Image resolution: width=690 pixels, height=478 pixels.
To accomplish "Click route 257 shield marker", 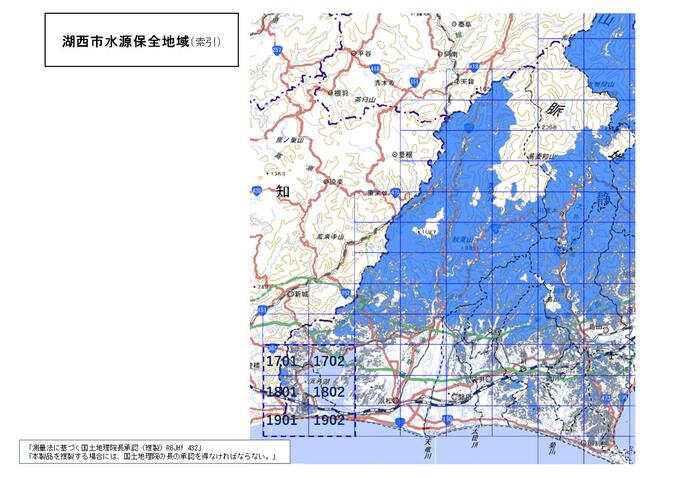I will click(277, 51).
